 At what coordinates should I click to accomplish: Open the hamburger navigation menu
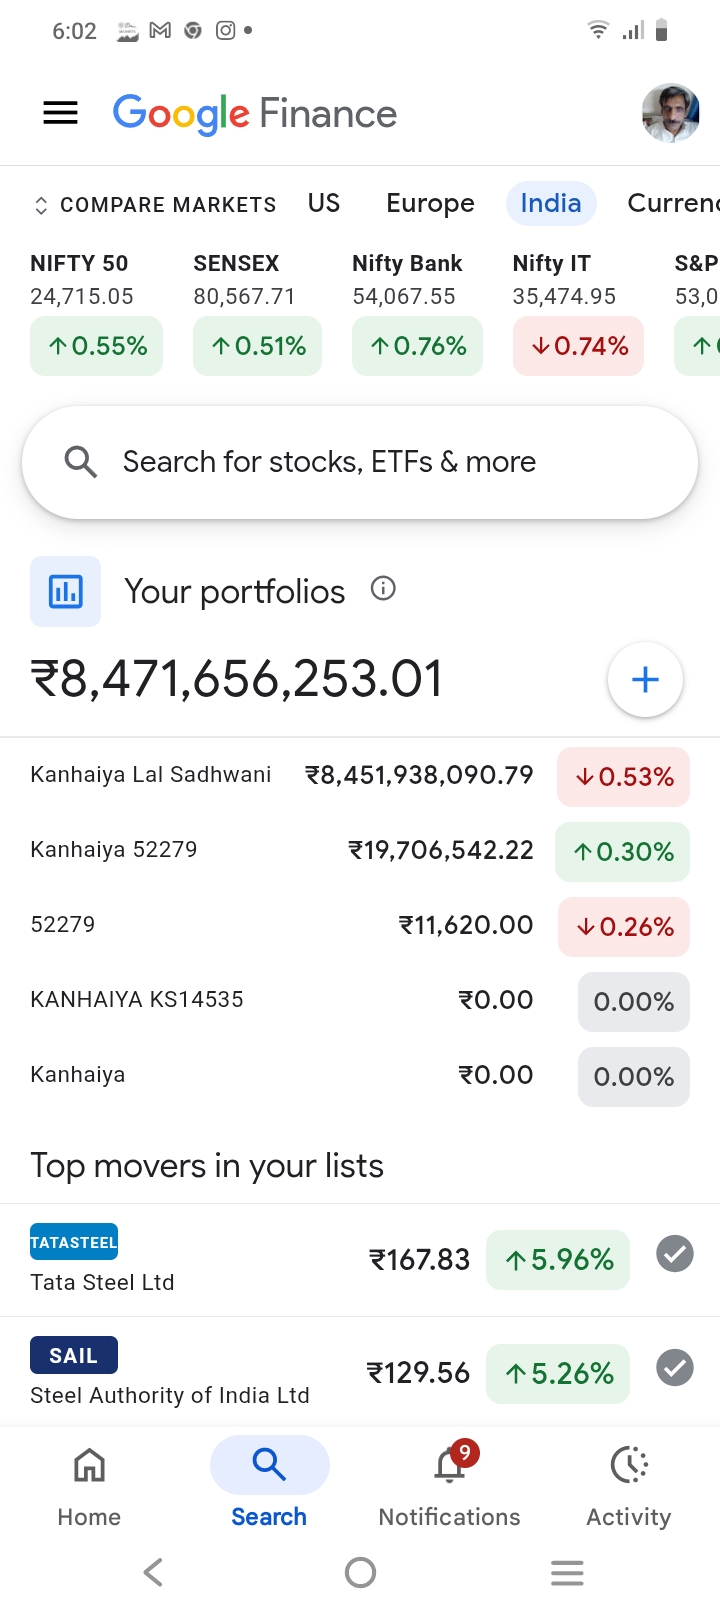tap(60, 113)
